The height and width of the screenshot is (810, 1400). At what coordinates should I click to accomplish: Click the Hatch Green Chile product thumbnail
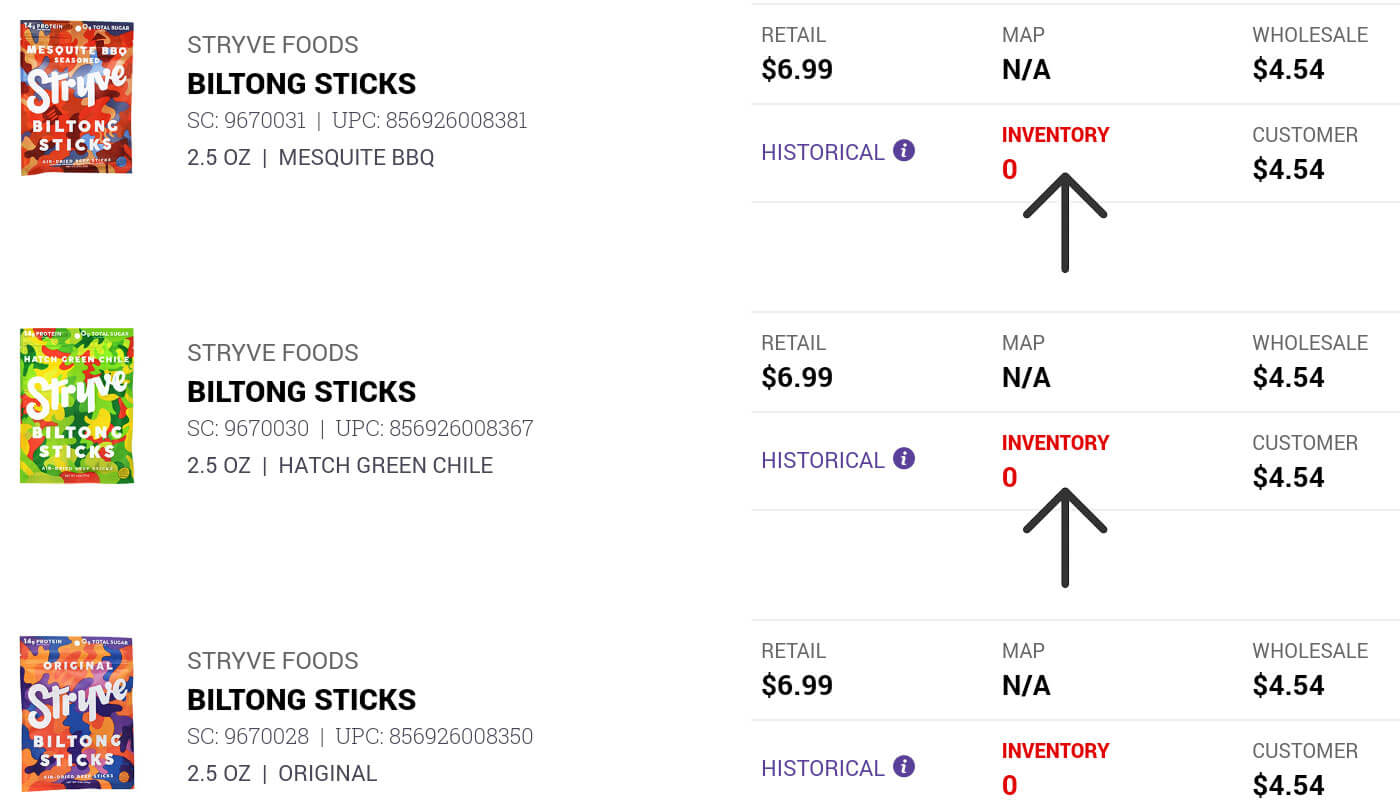76,404
